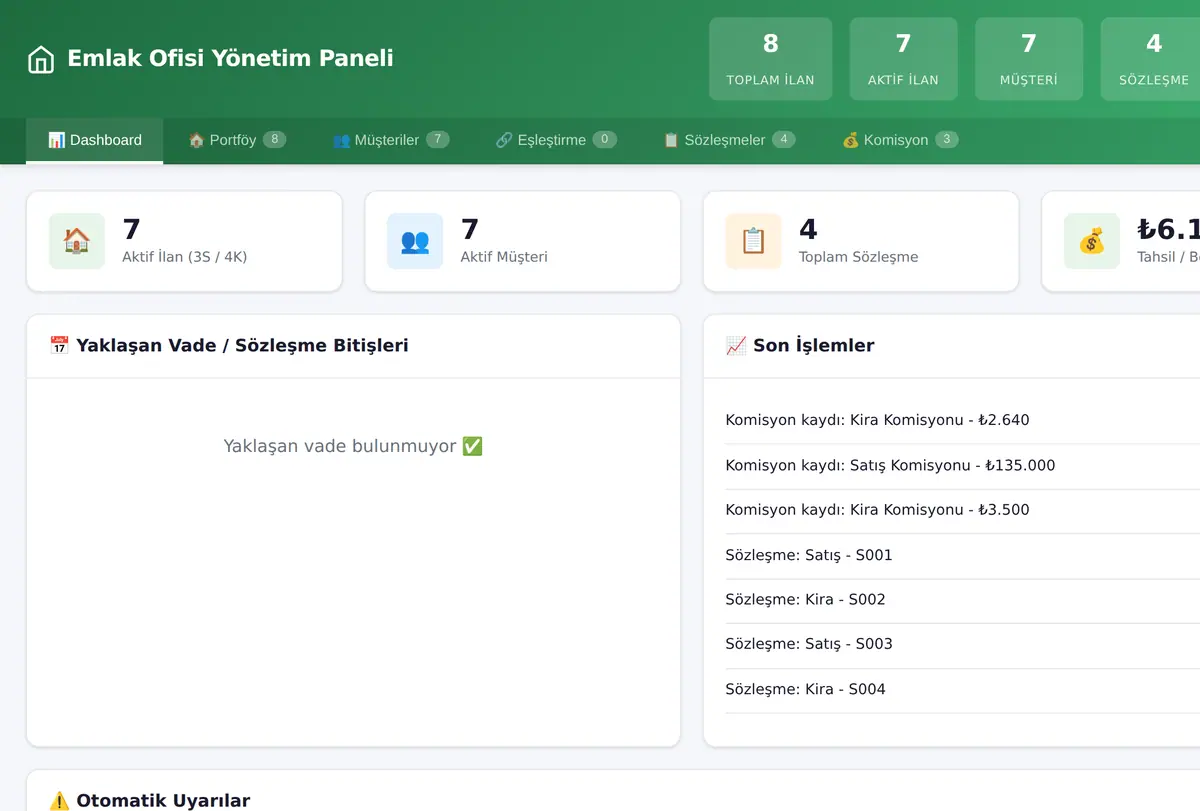Viewport: 1200px width, 811px height.
Task: Click the Sözleşme: Satış - S003 row
Action: [962, 644]
